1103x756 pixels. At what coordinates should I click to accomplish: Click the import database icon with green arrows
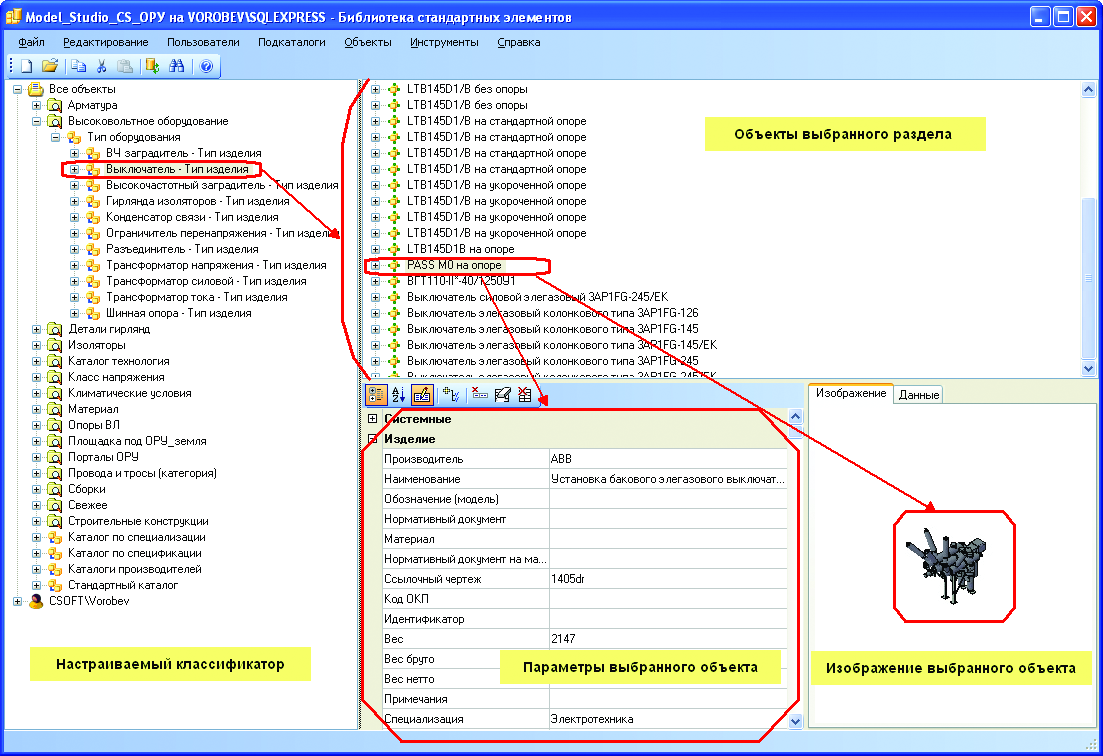[152, 66]
